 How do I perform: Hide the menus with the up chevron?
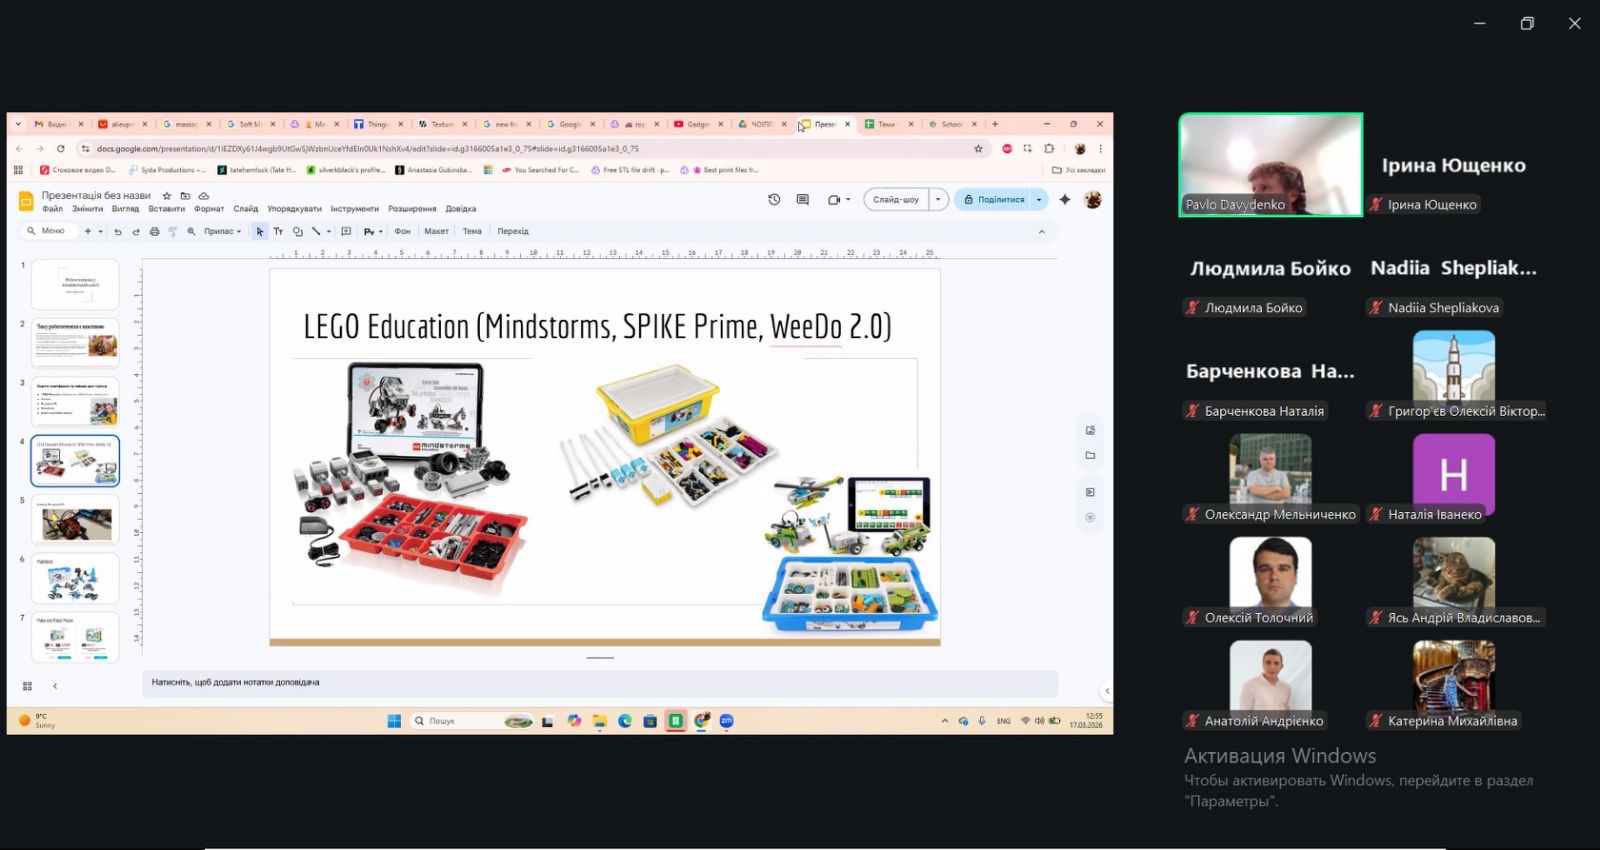[1041, 231]
